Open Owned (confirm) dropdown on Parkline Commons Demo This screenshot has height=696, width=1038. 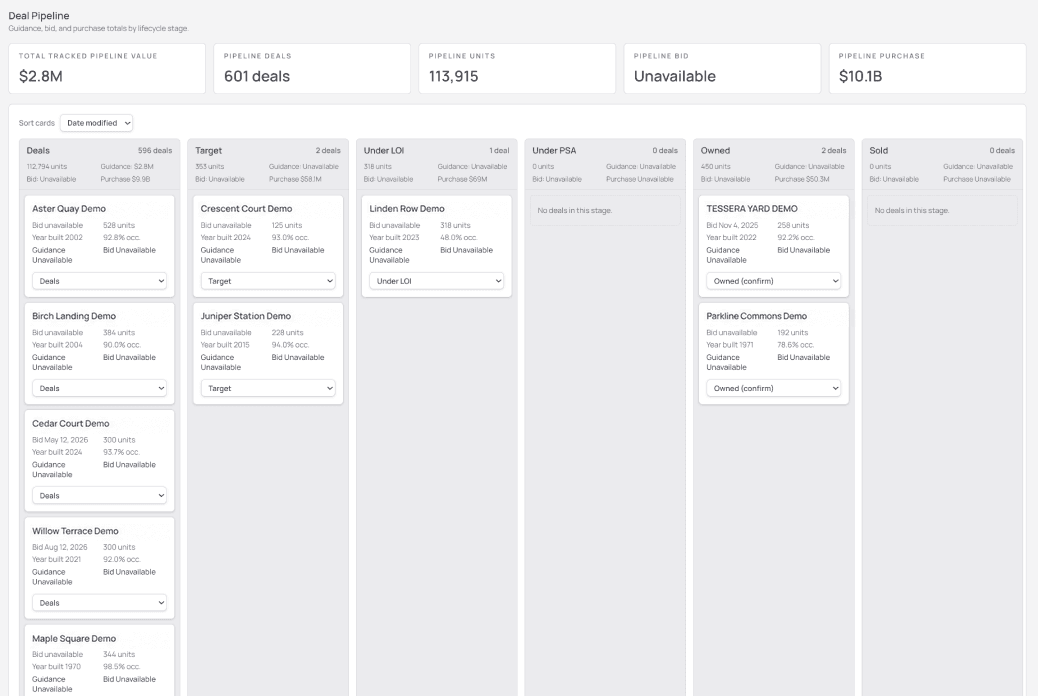(x=773, y=388)
